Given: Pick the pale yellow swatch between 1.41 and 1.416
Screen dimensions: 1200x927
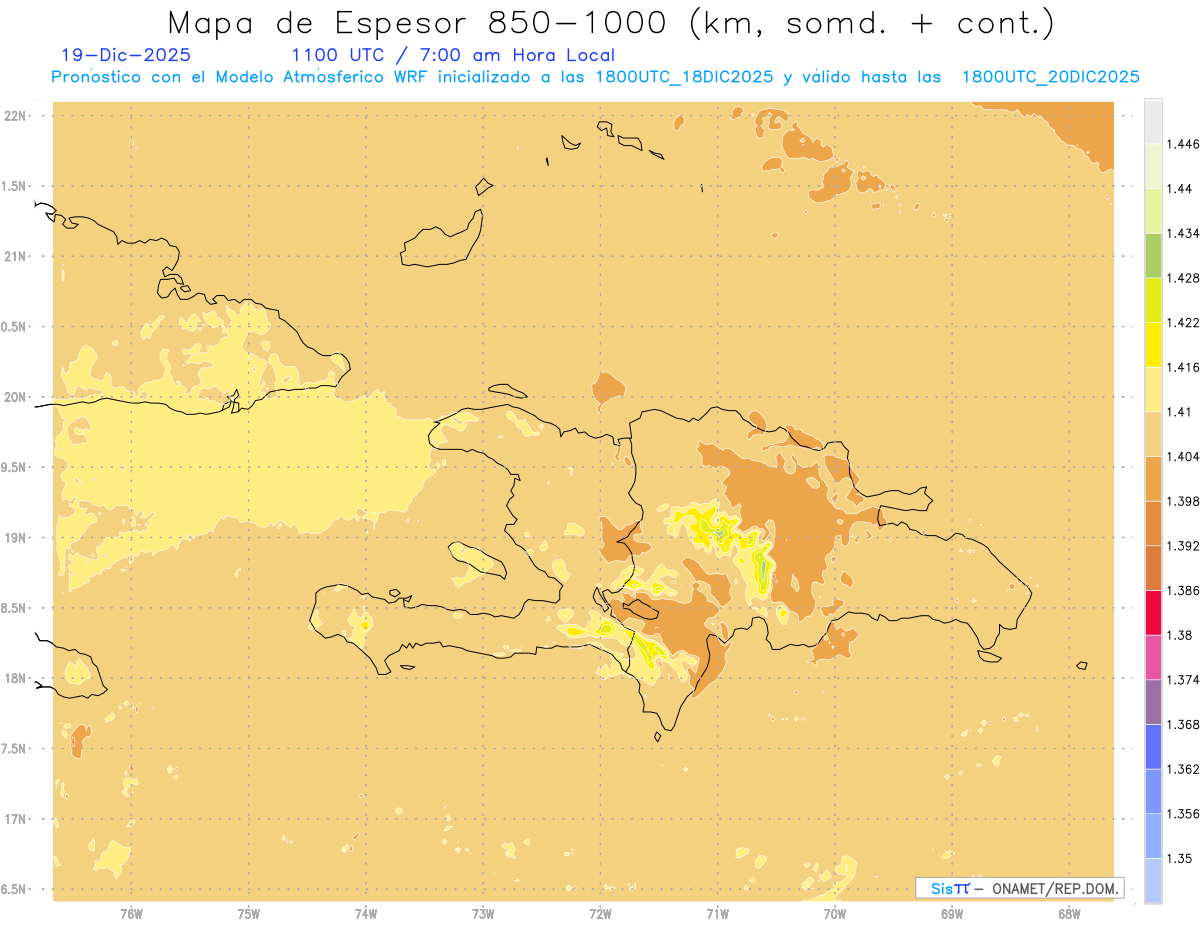Looking at the screenshot, I should point(1153,389).
